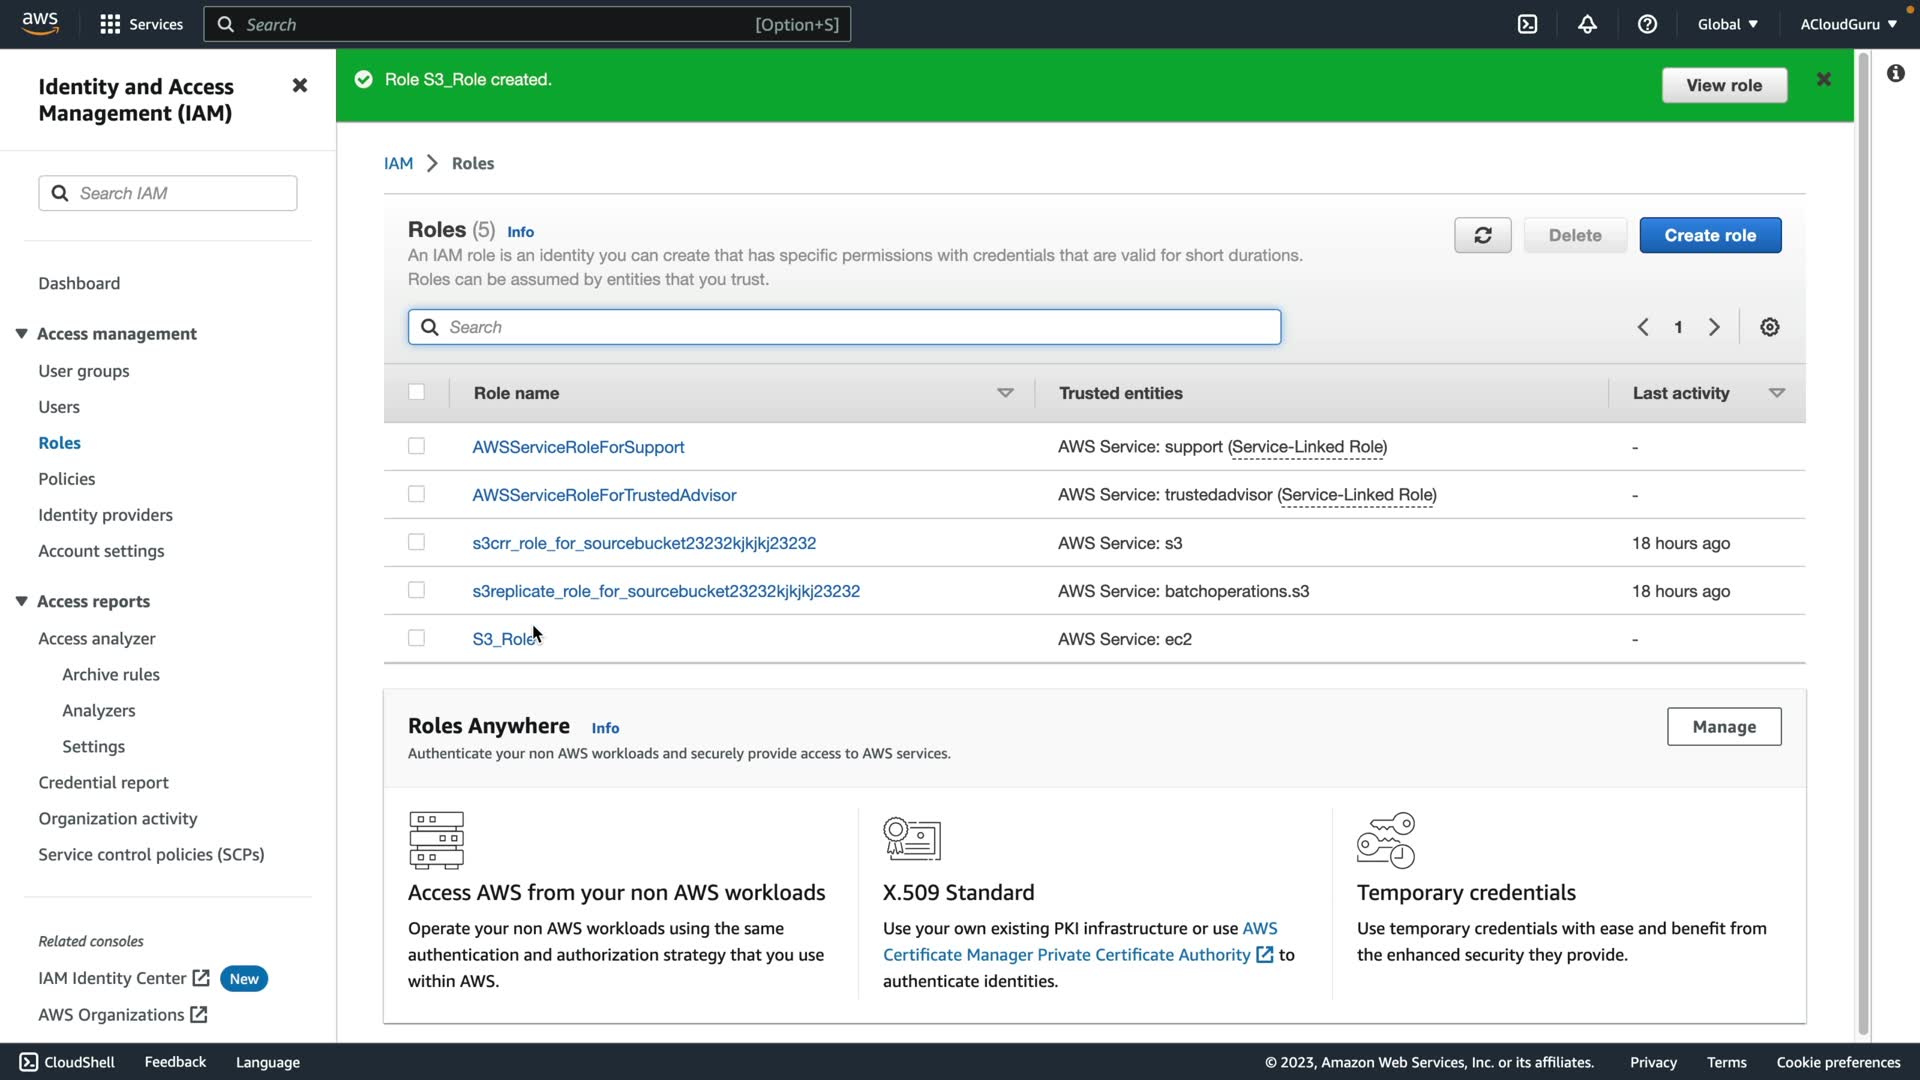This screenshot has width=1920, height=1080.
Task: Open the notifications bell icon
Action: [1587, 24]
